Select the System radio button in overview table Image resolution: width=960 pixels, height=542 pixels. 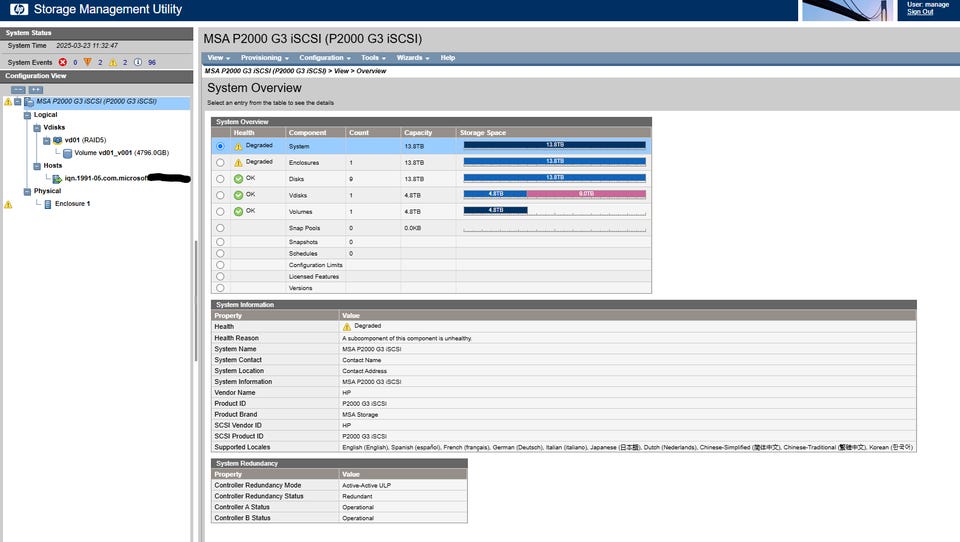pyautogui.click(x=220, y=146)
